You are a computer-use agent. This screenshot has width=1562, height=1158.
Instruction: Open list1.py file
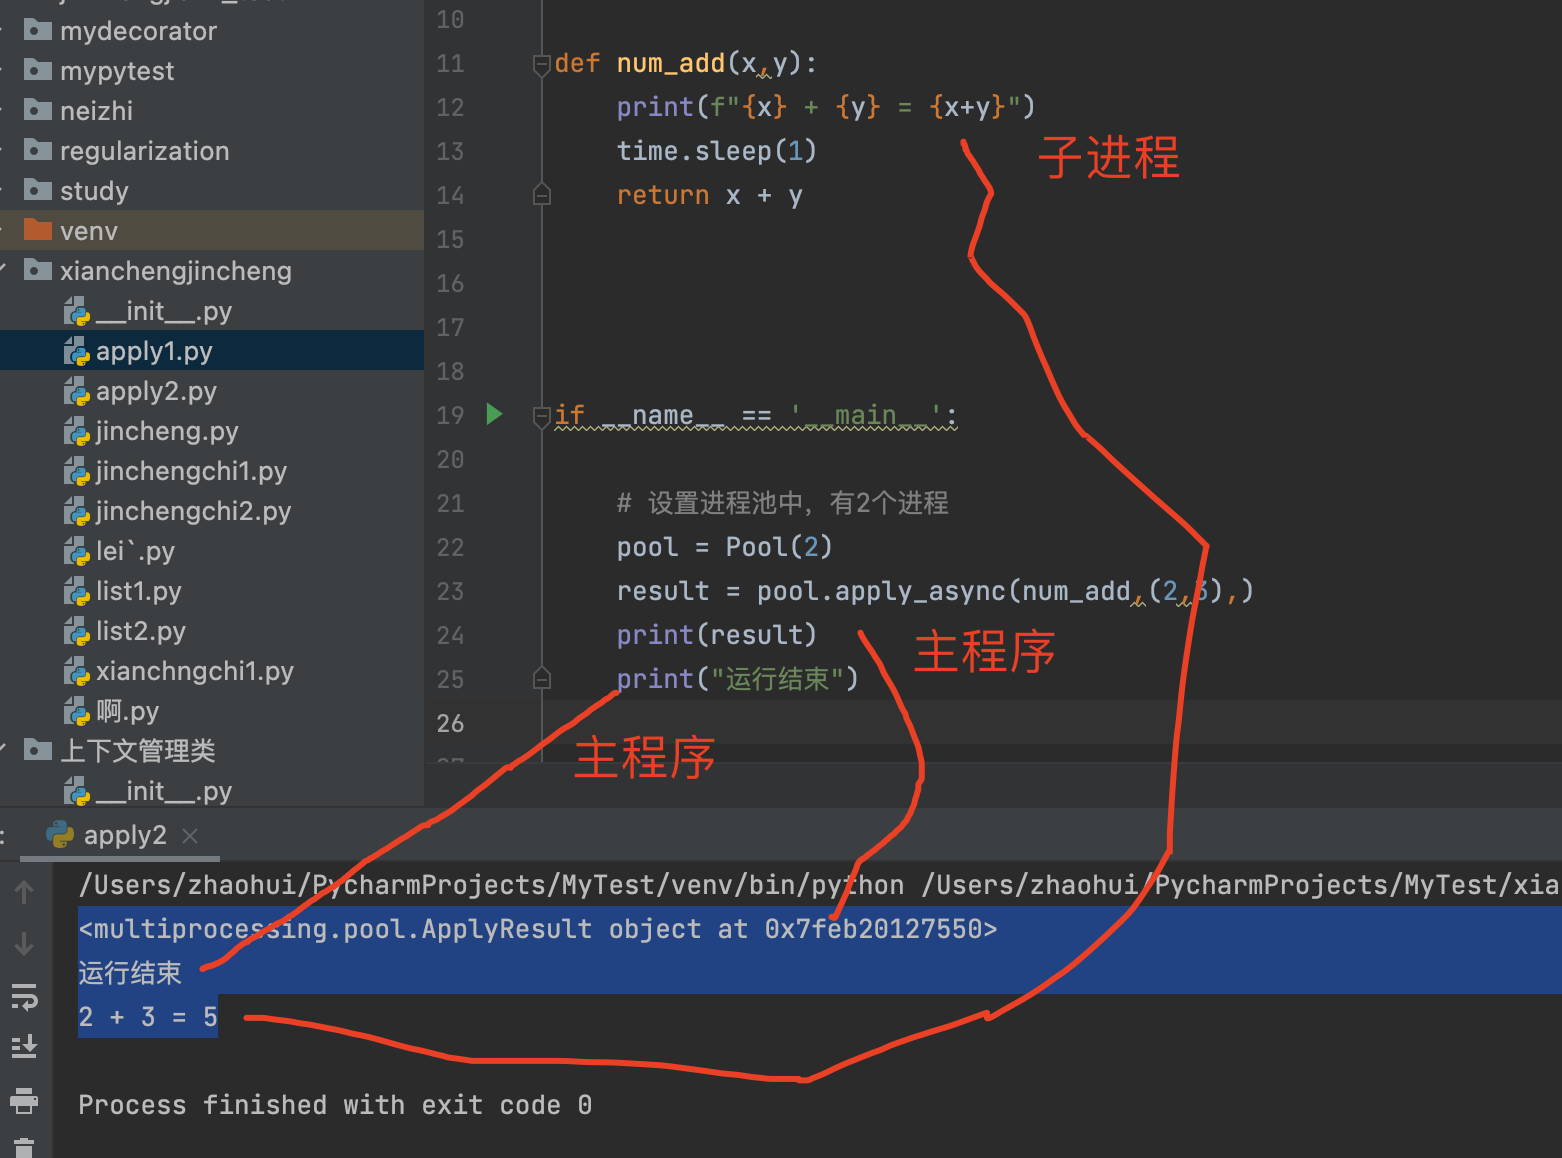pos(138,591)
